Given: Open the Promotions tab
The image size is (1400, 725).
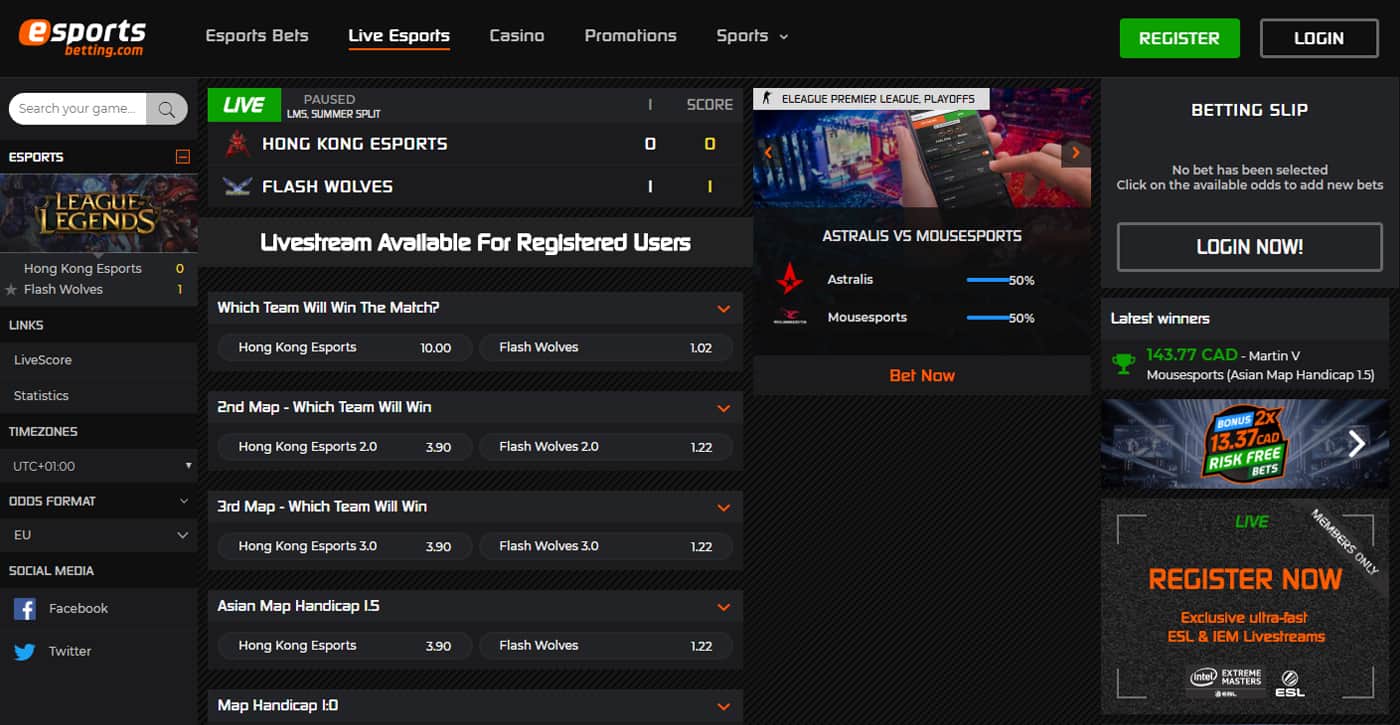Looking at the screenshot, I should (630, 36).
